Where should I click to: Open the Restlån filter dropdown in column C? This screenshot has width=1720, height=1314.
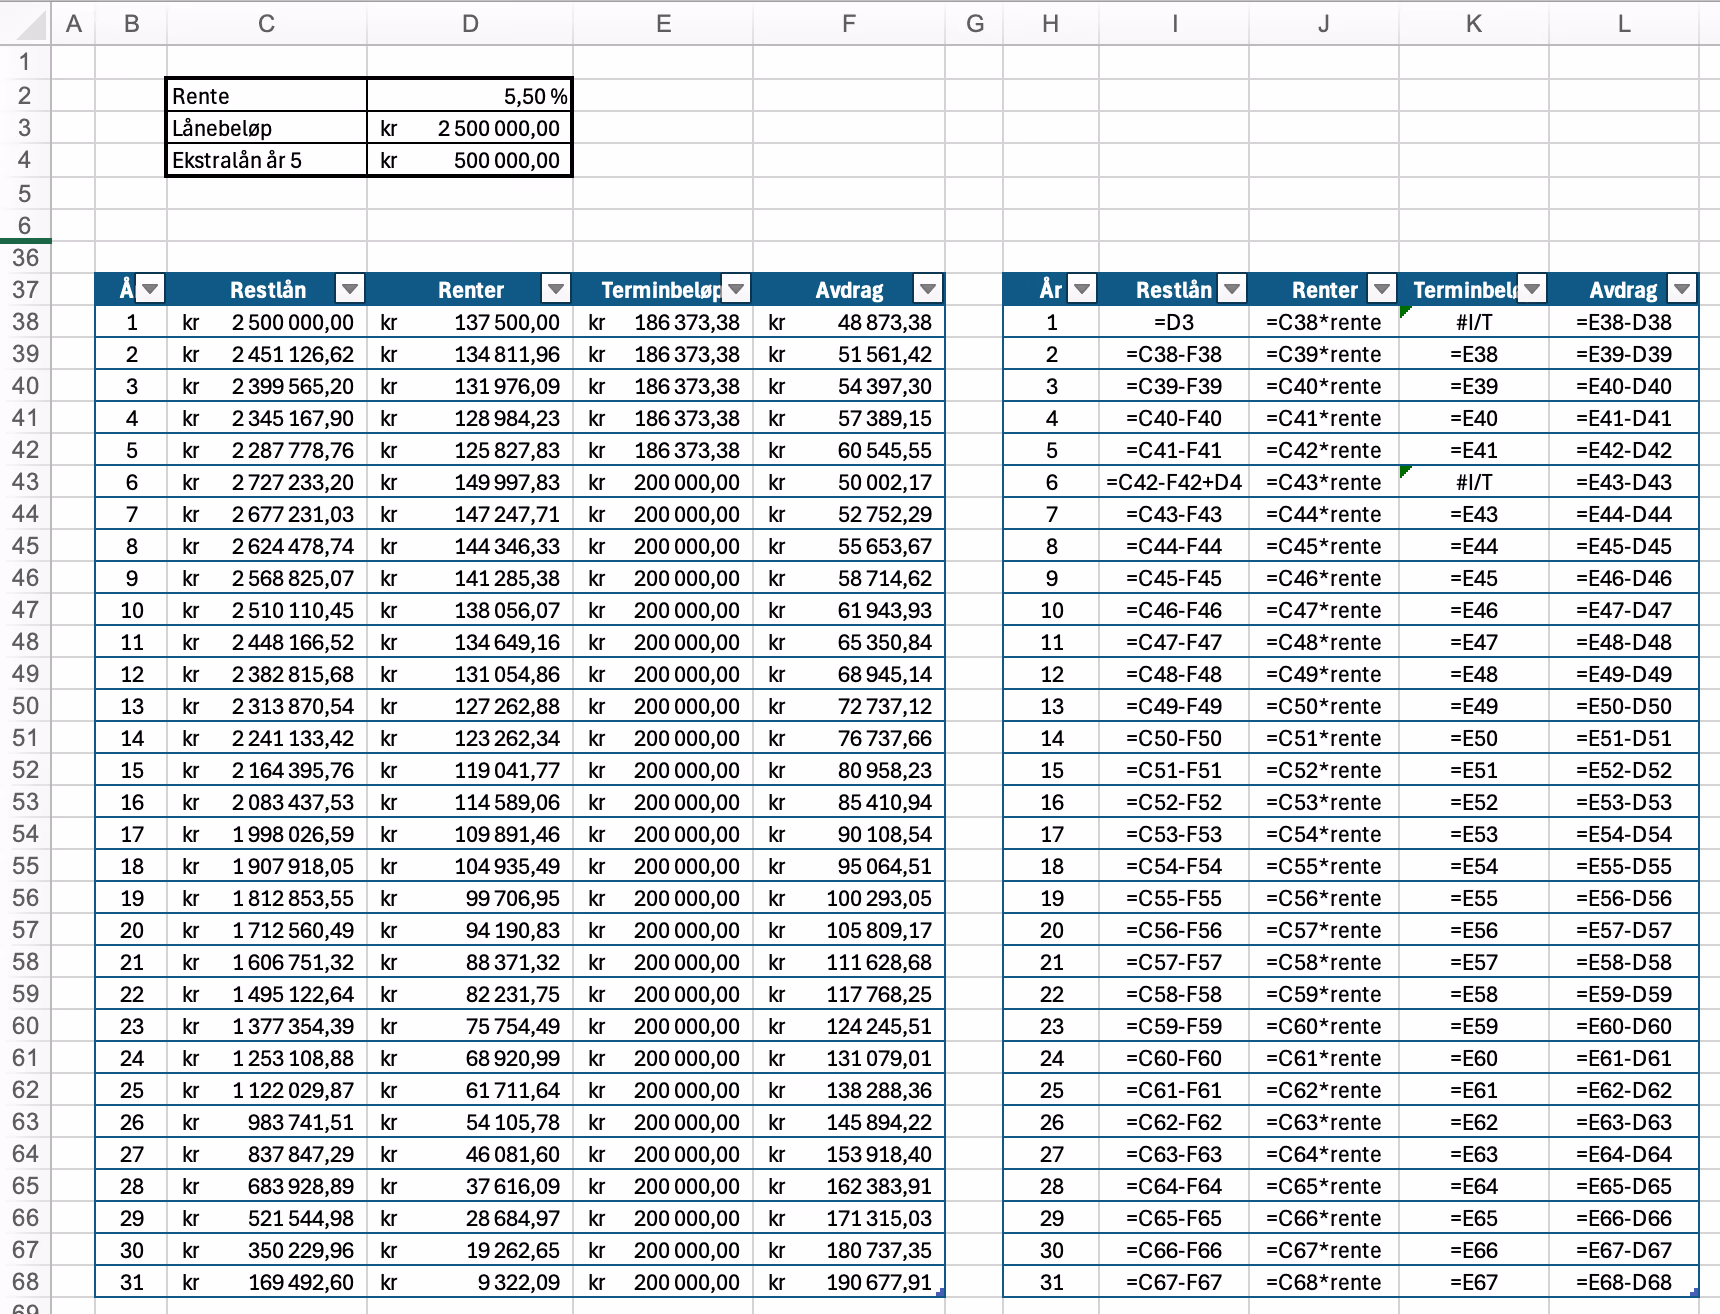pyautogui.click(x=349, y=290)
